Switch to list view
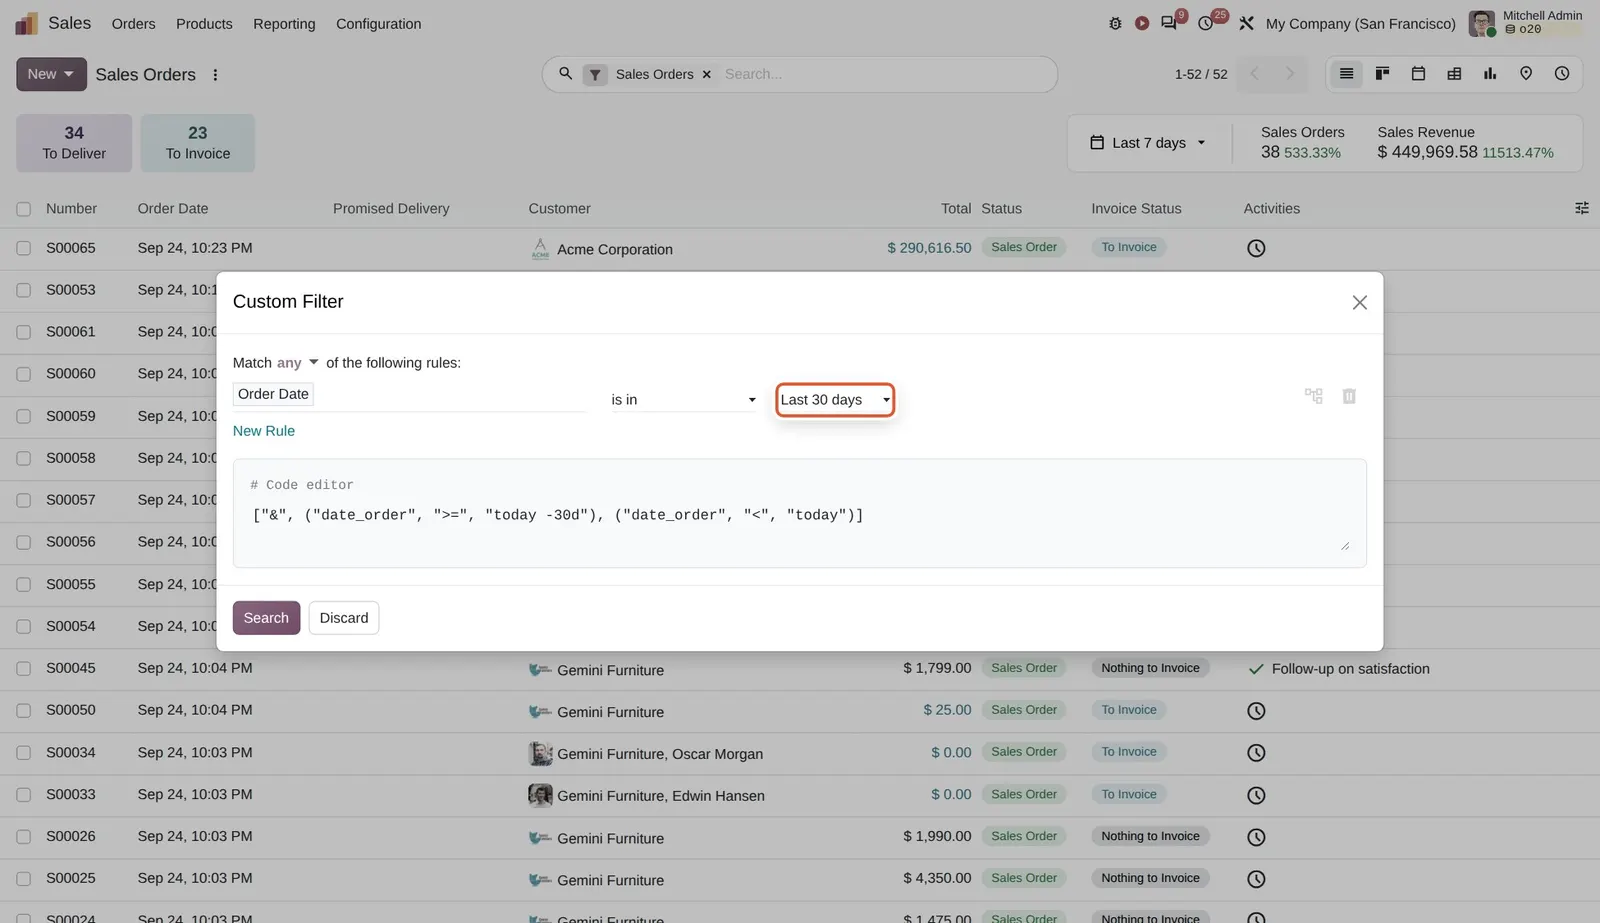 (1346, 74)
